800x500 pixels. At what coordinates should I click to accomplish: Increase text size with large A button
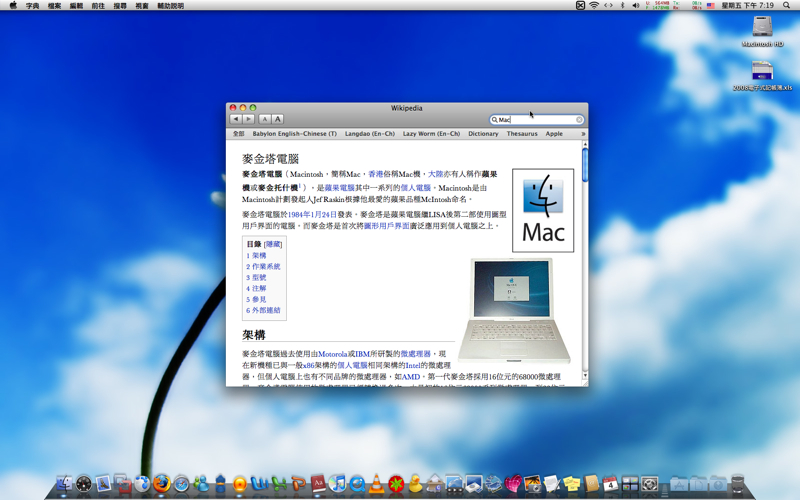(278, 119)
